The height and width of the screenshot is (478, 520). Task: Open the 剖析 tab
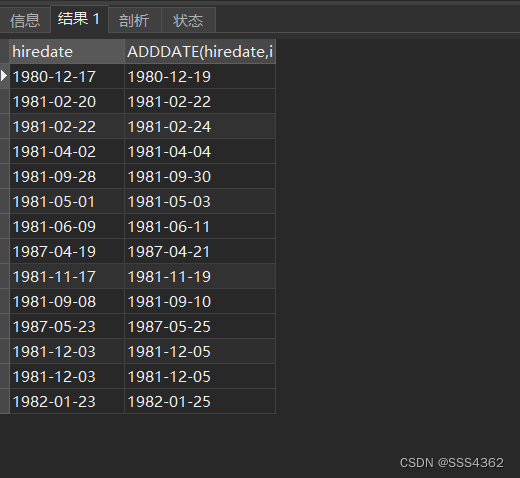pyautogui.click(x=135, y=21)
